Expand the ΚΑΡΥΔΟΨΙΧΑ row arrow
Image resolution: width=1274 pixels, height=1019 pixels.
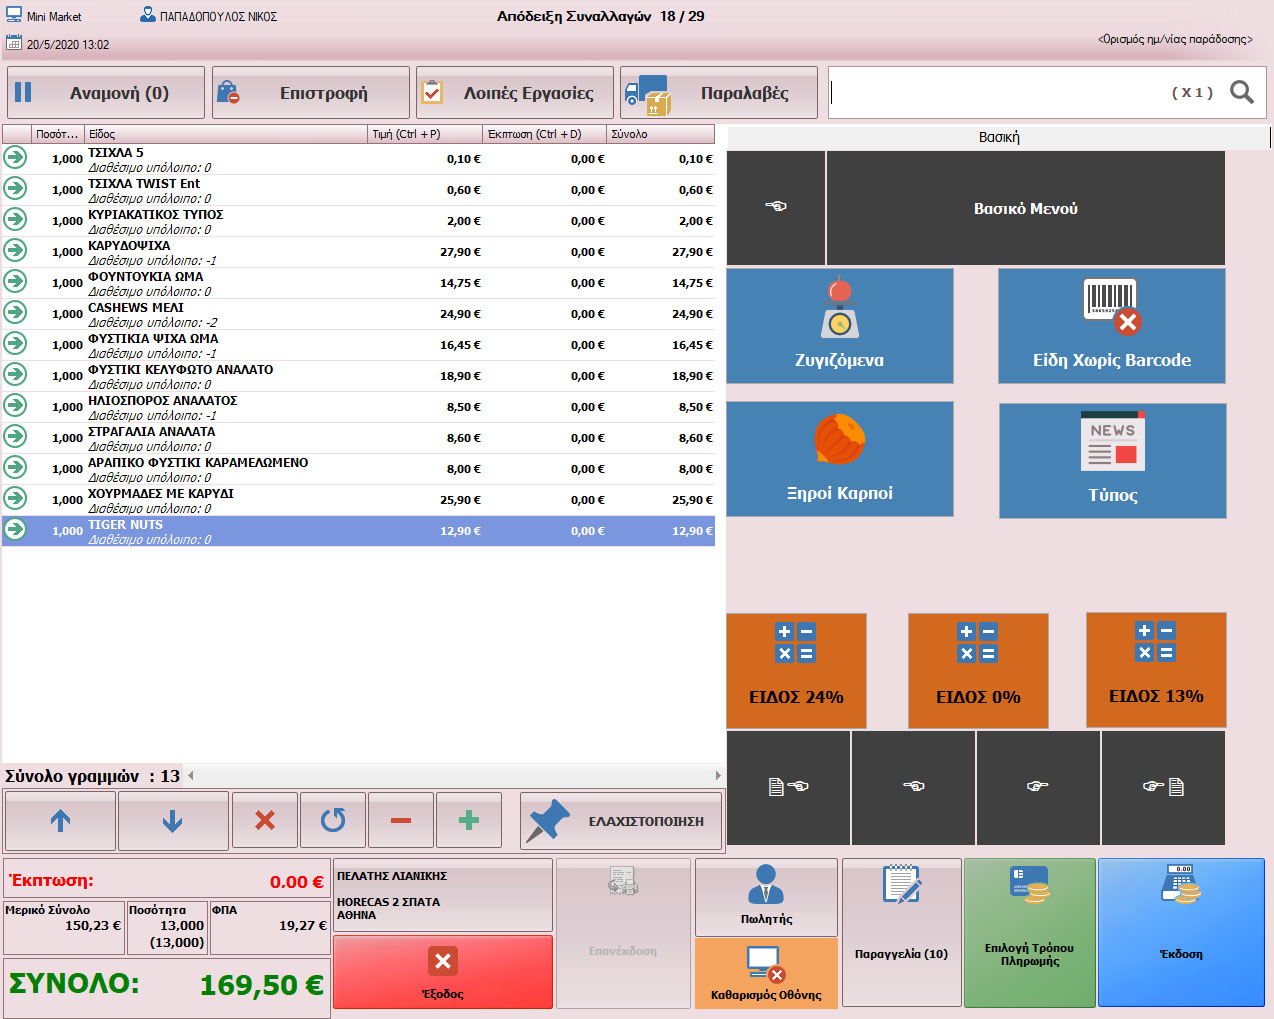(15, 251)
